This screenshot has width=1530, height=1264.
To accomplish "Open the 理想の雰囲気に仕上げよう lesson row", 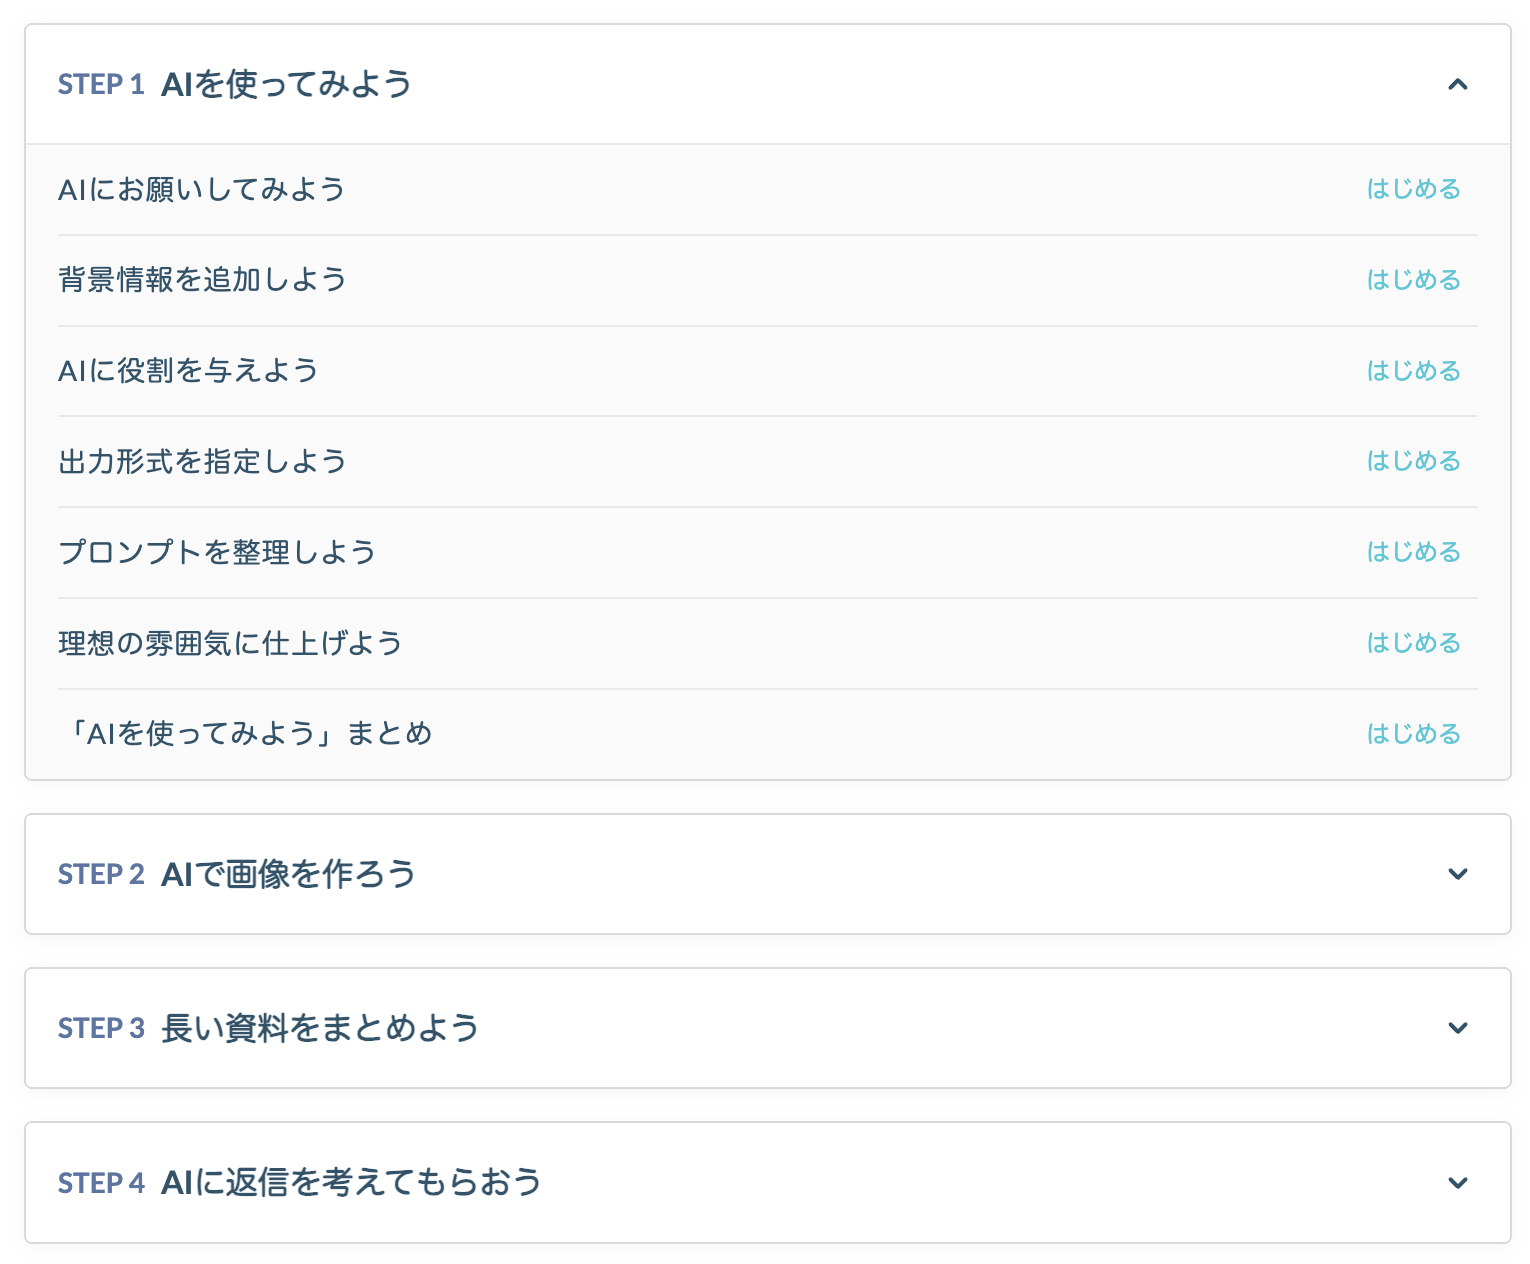I will tap(230, 642).
